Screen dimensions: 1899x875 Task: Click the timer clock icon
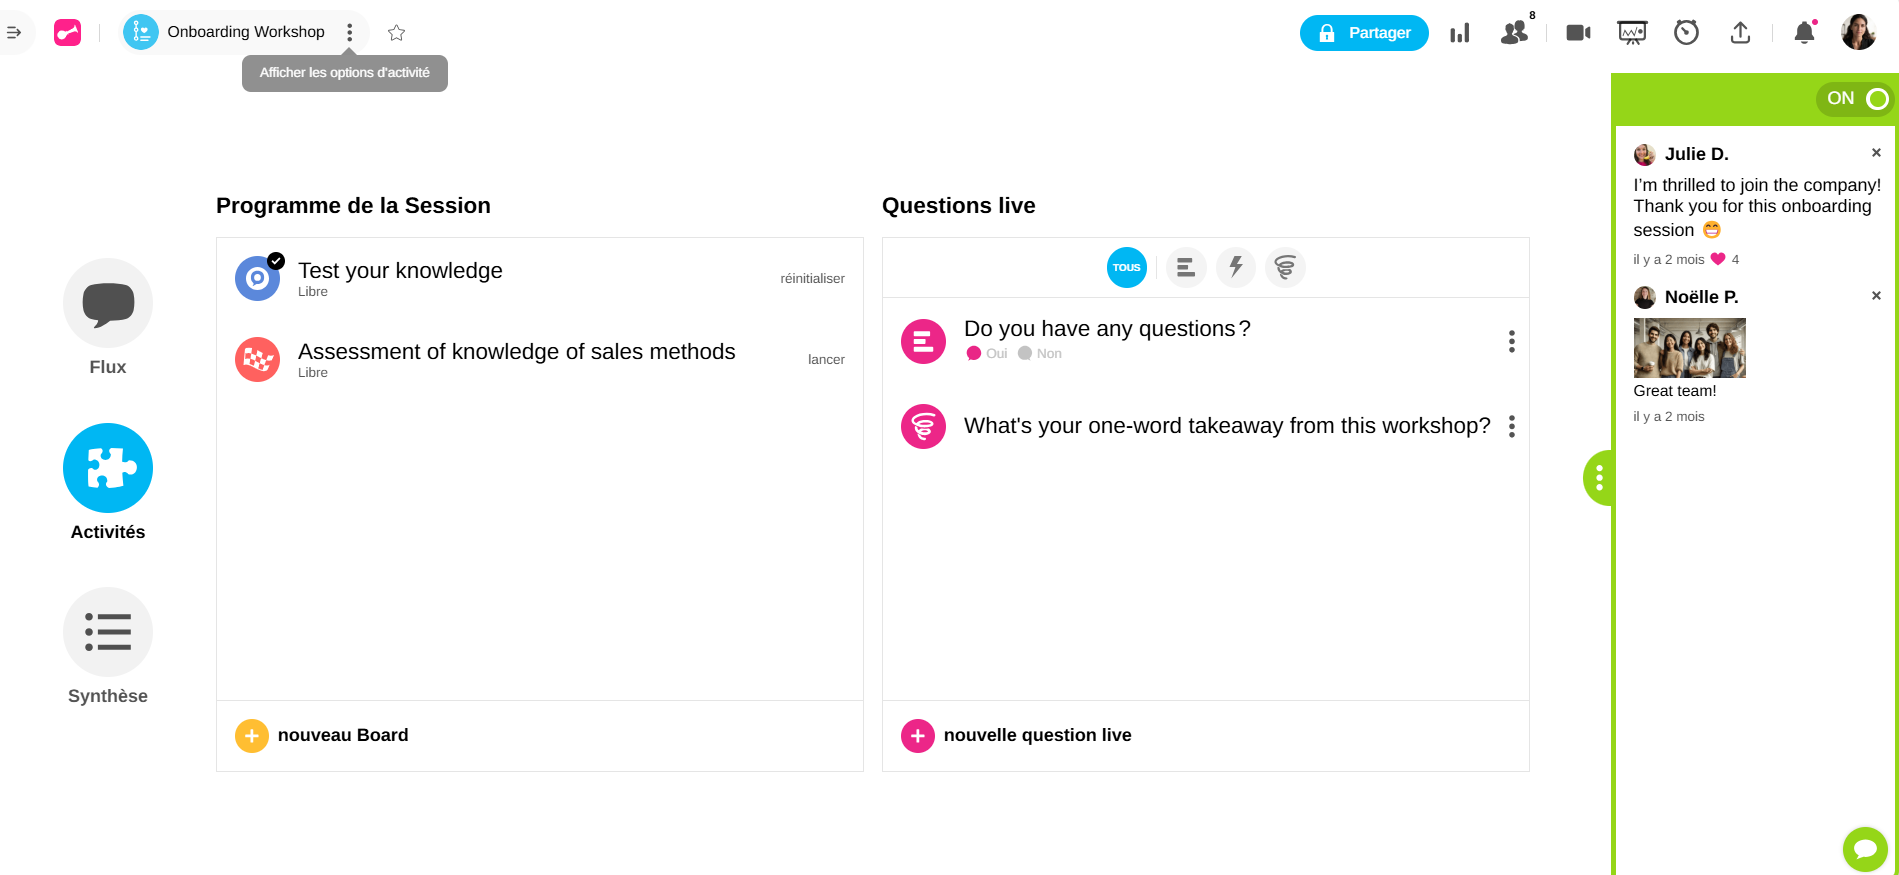pos(1686,33)
